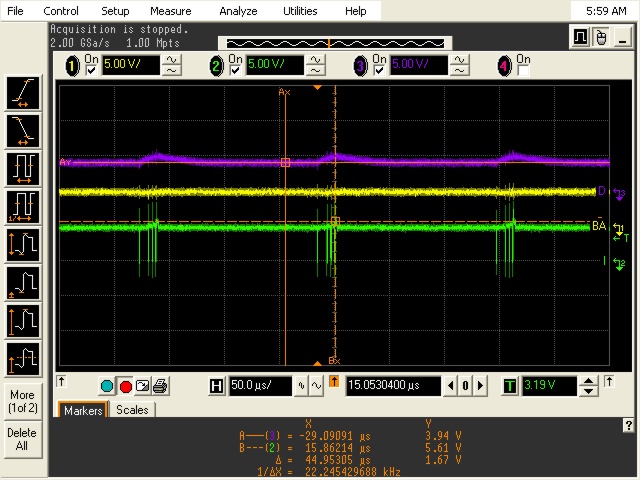Toggle channel 1 On checkbox
This screenshot has height=480, width=640.
(91, 71)
